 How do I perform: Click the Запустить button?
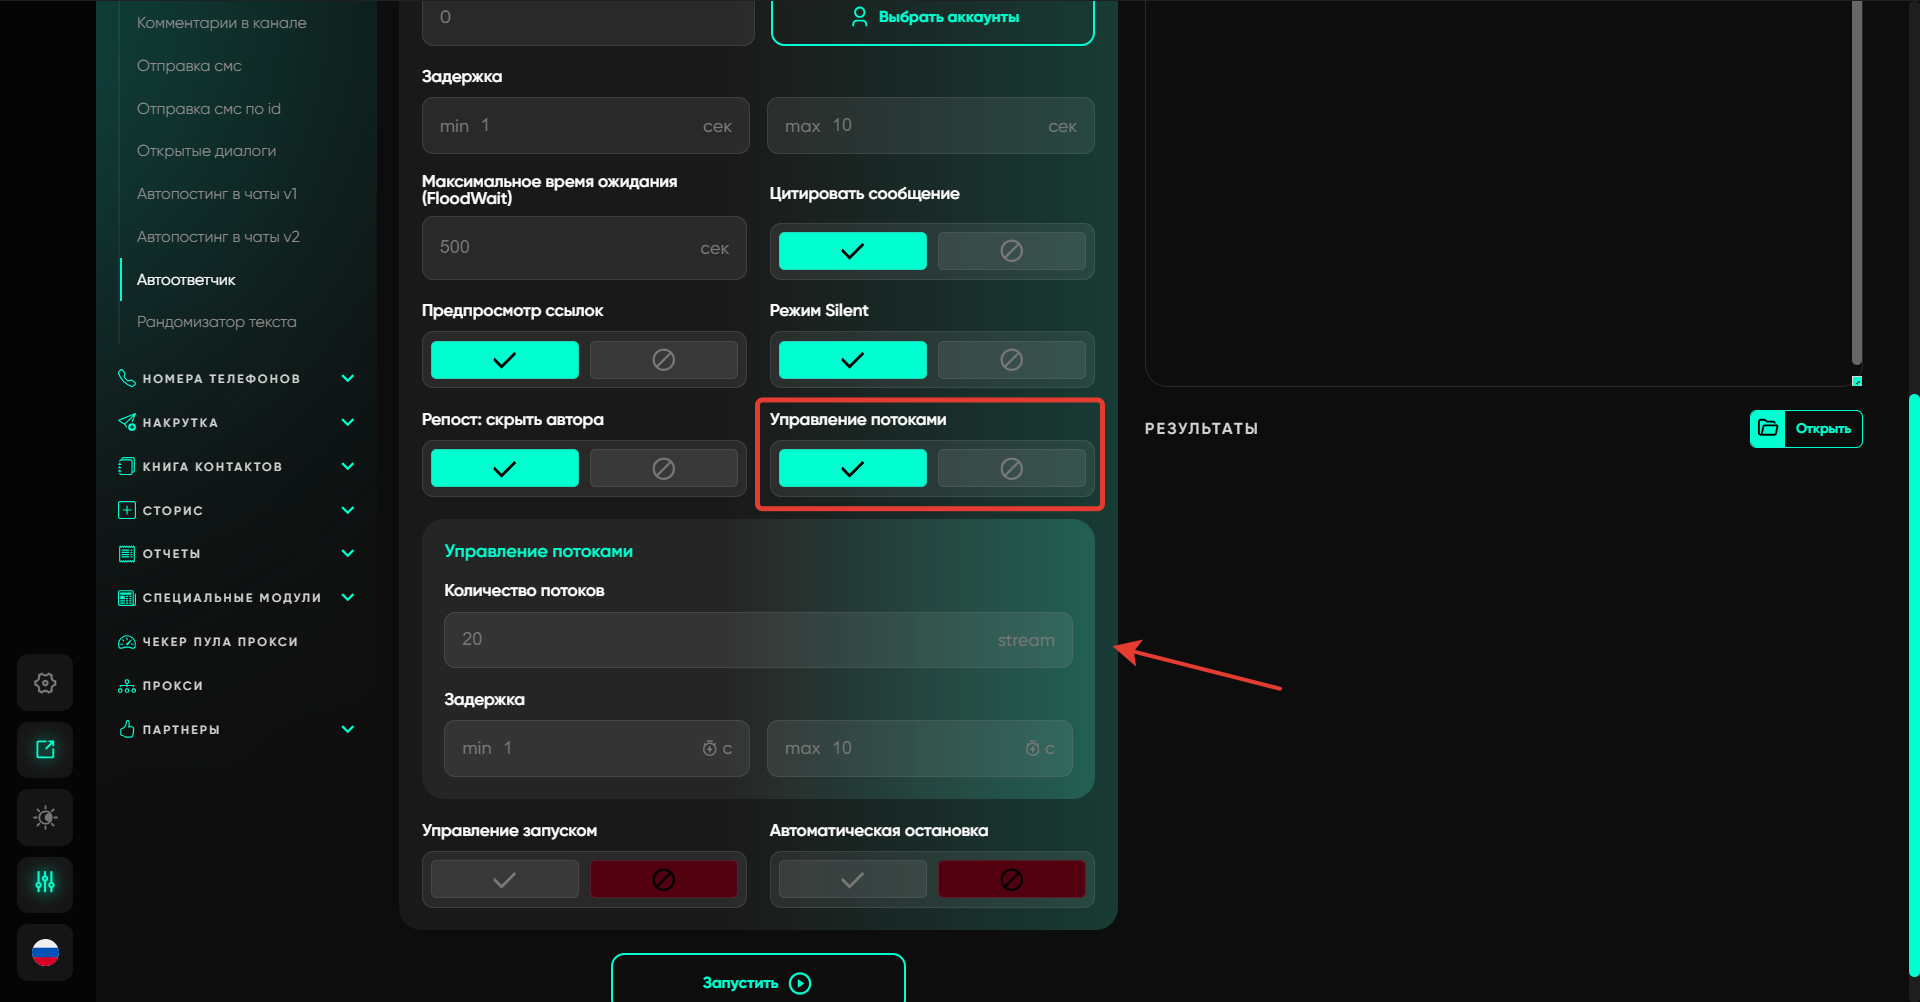click(757, 982)
